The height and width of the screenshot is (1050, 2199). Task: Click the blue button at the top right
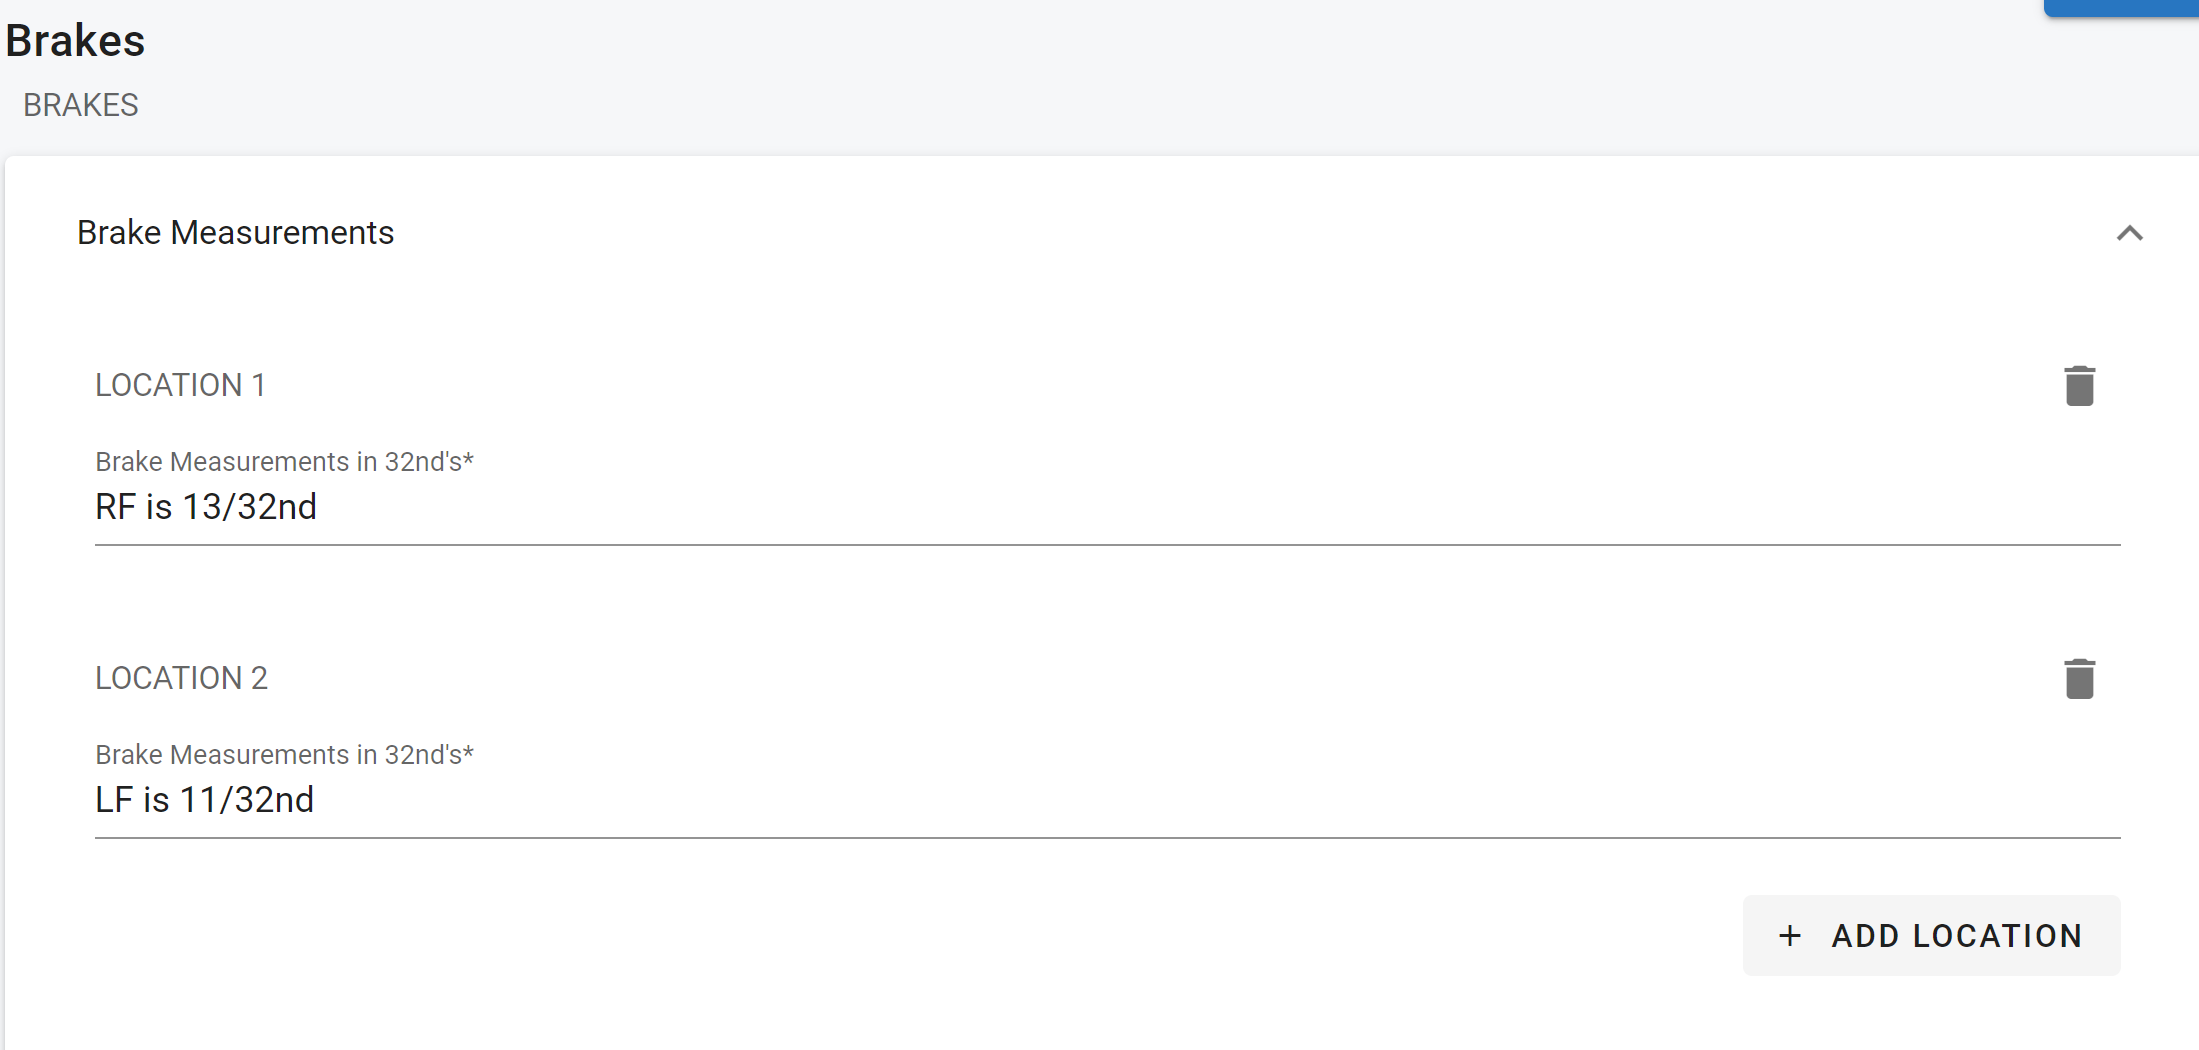[2120, 8]
